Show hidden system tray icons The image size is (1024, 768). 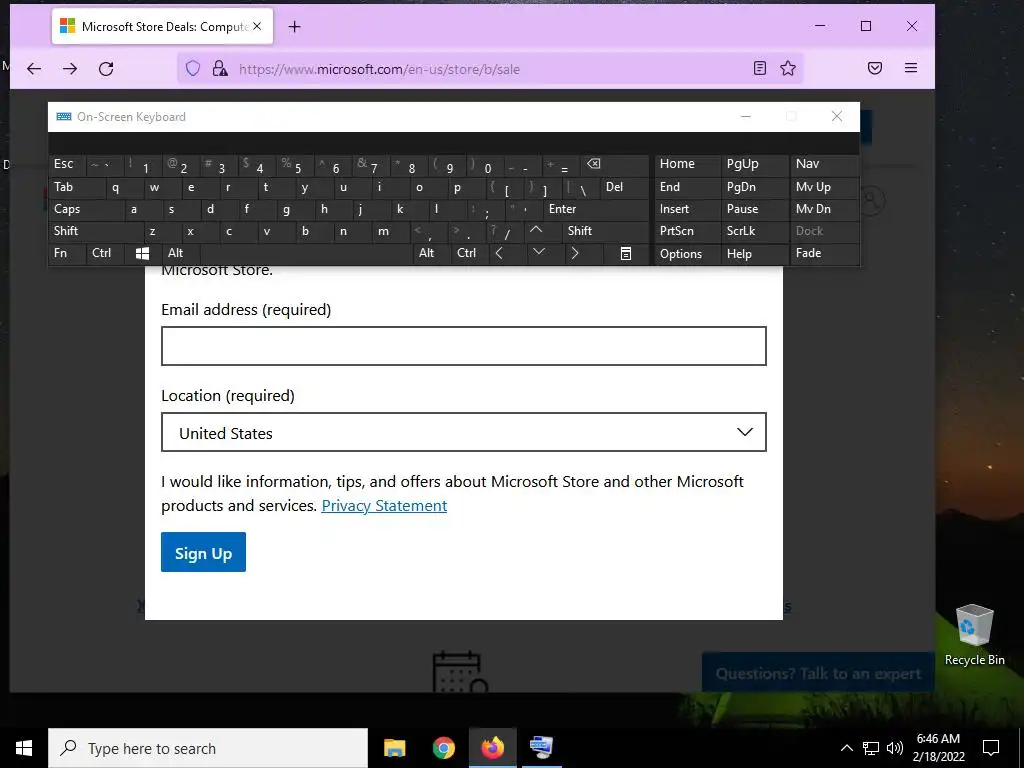(x=846, y=748)
